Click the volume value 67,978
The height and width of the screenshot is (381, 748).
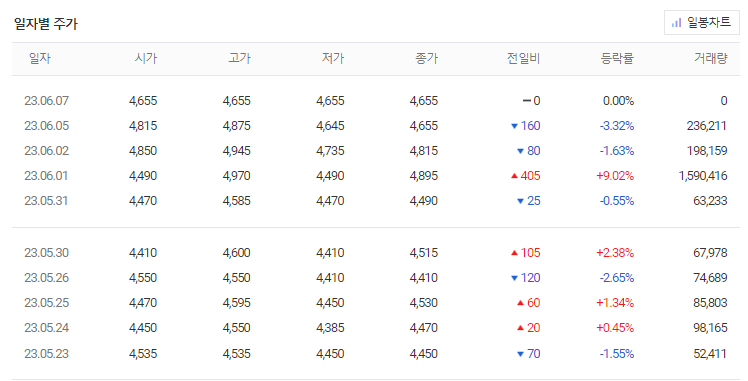click(x=710, y=253)
